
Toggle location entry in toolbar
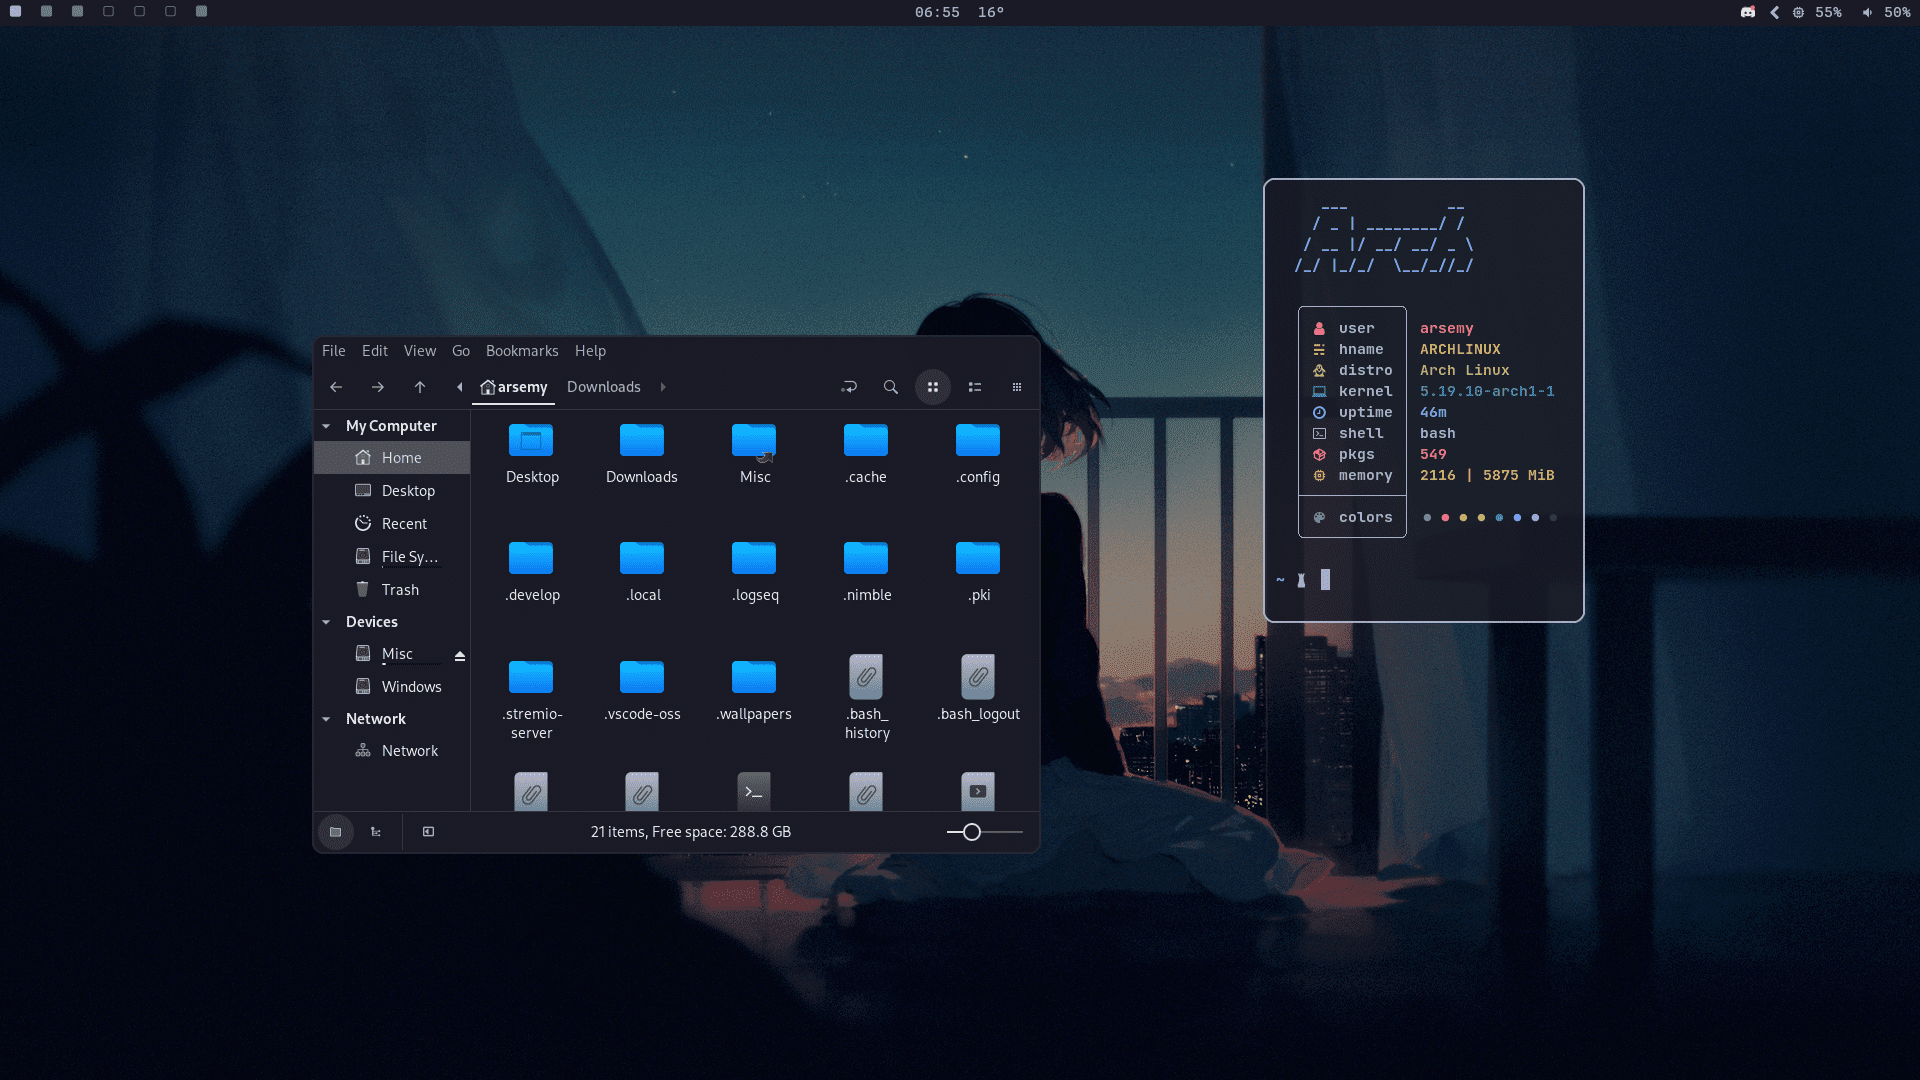[849, 387]
